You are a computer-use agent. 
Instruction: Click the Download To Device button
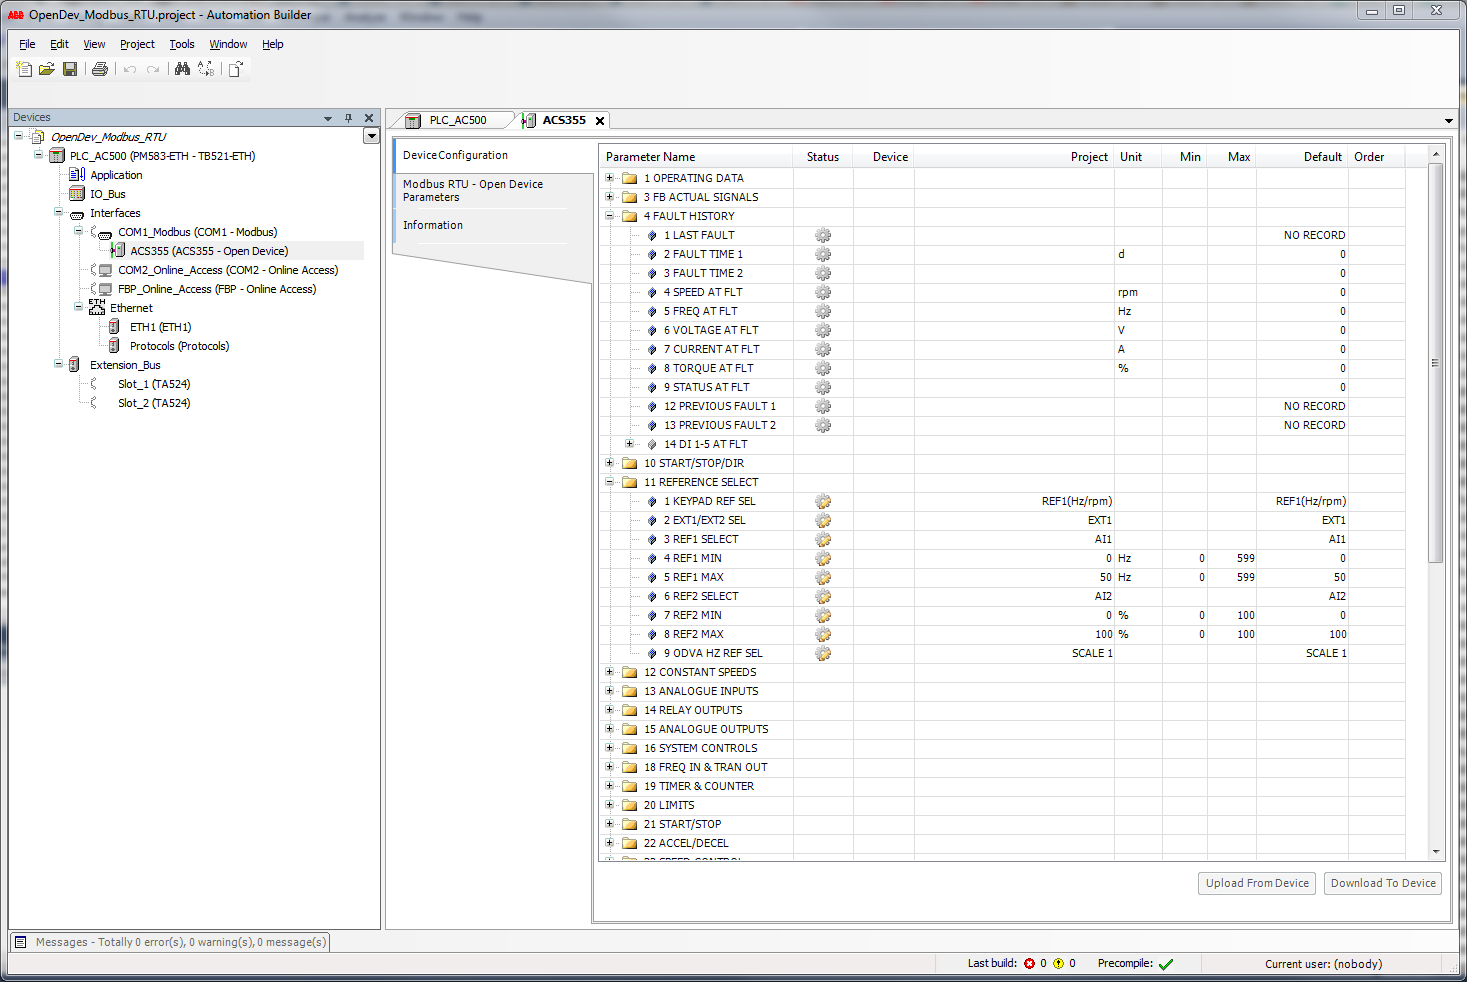tap(1383, 883)
